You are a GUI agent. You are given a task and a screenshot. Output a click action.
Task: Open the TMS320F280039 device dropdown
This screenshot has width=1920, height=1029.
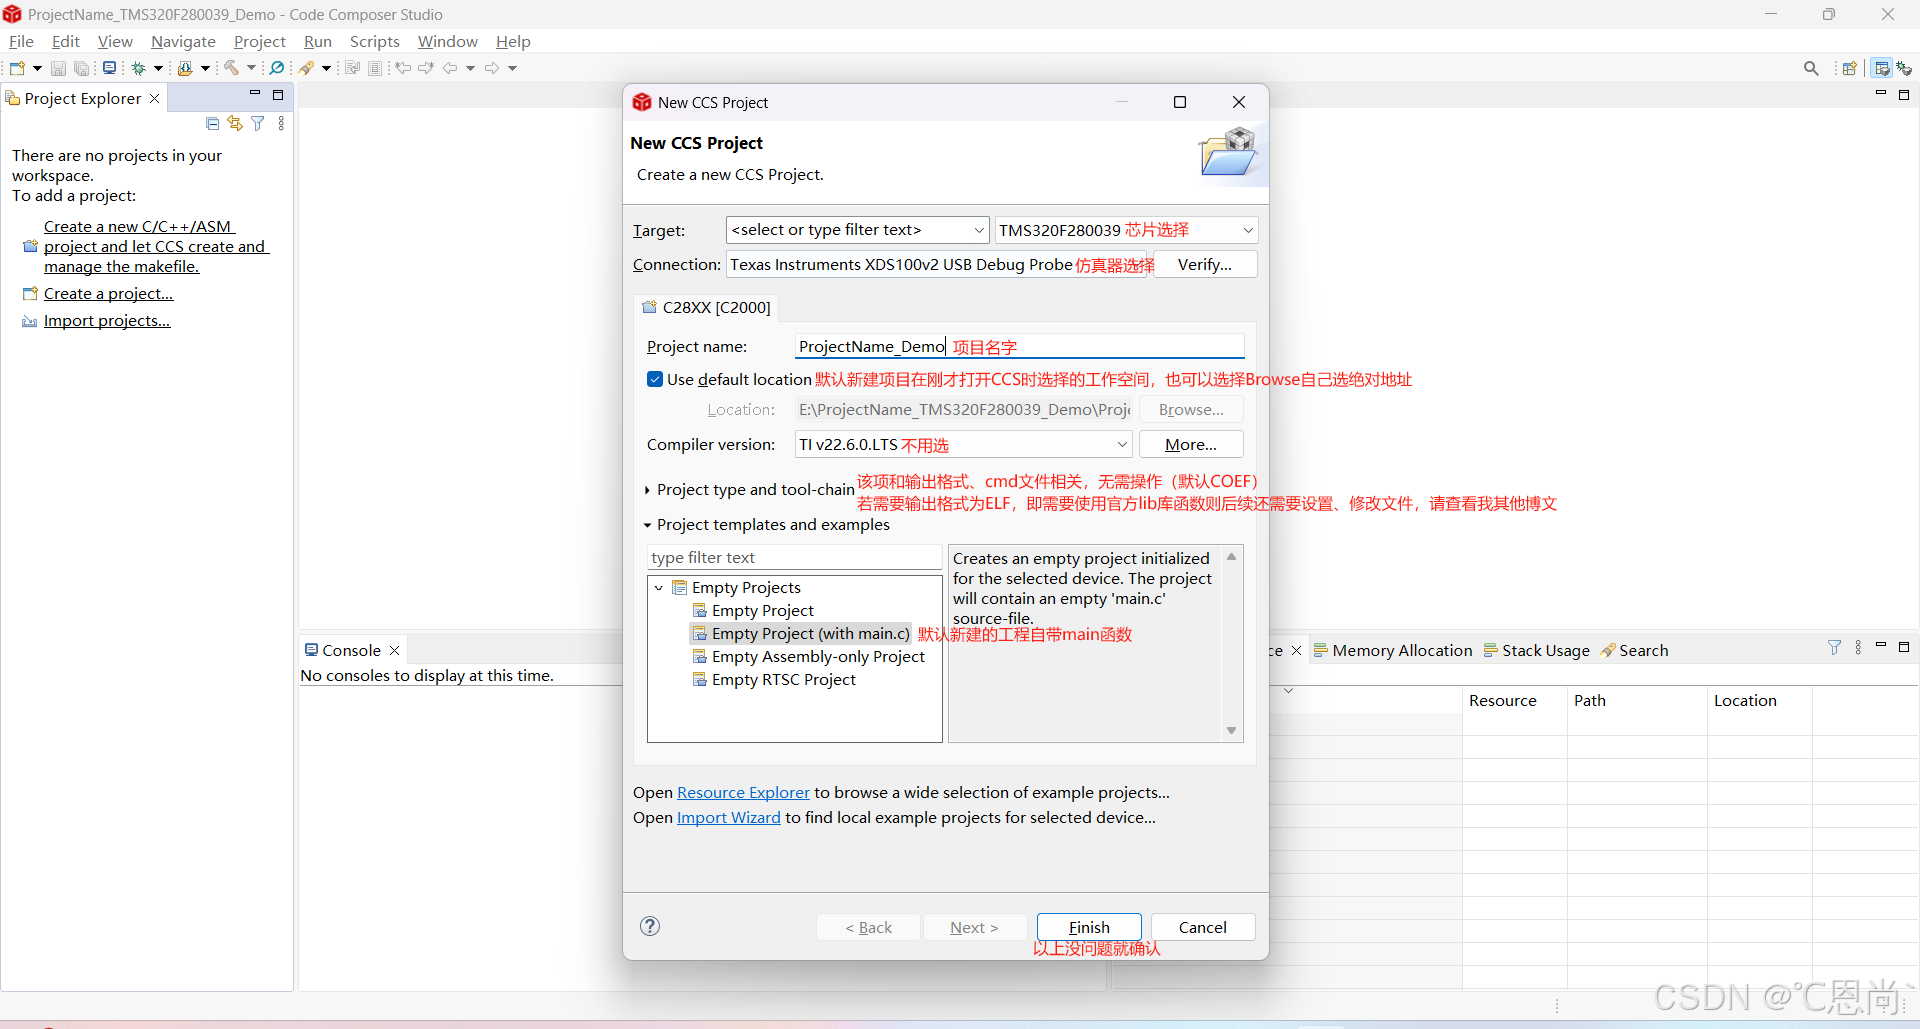(1247, 230)
